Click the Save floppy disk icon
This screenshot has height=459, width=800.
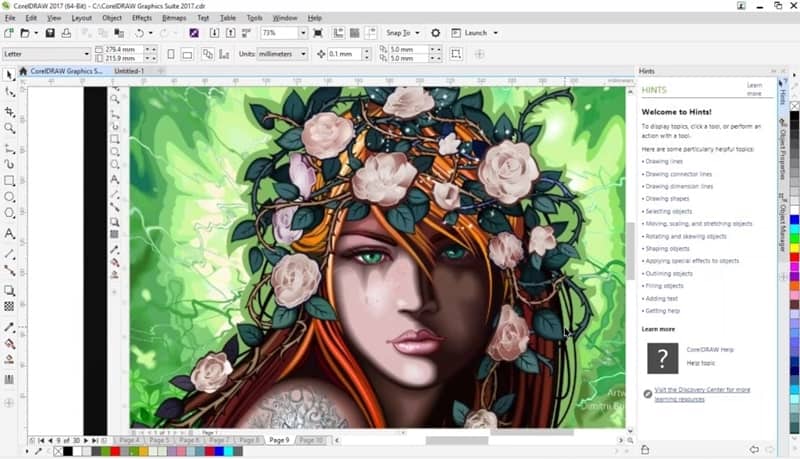click(50, 33)
